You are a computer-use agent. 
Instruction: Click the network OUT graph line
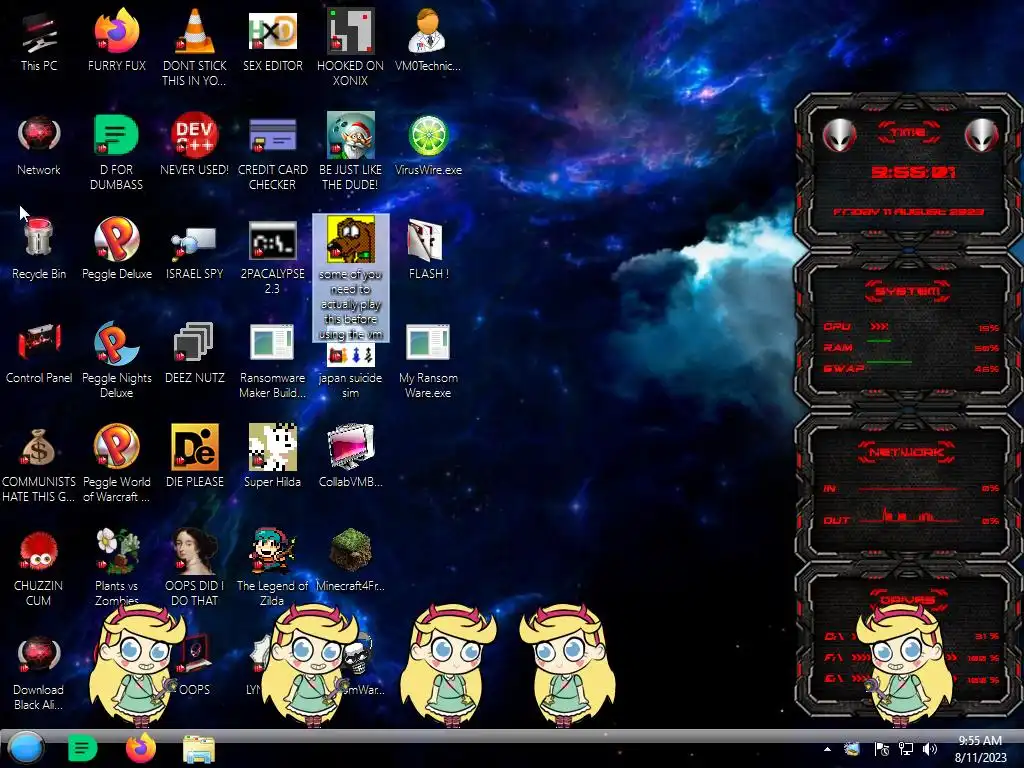point(909,517)
